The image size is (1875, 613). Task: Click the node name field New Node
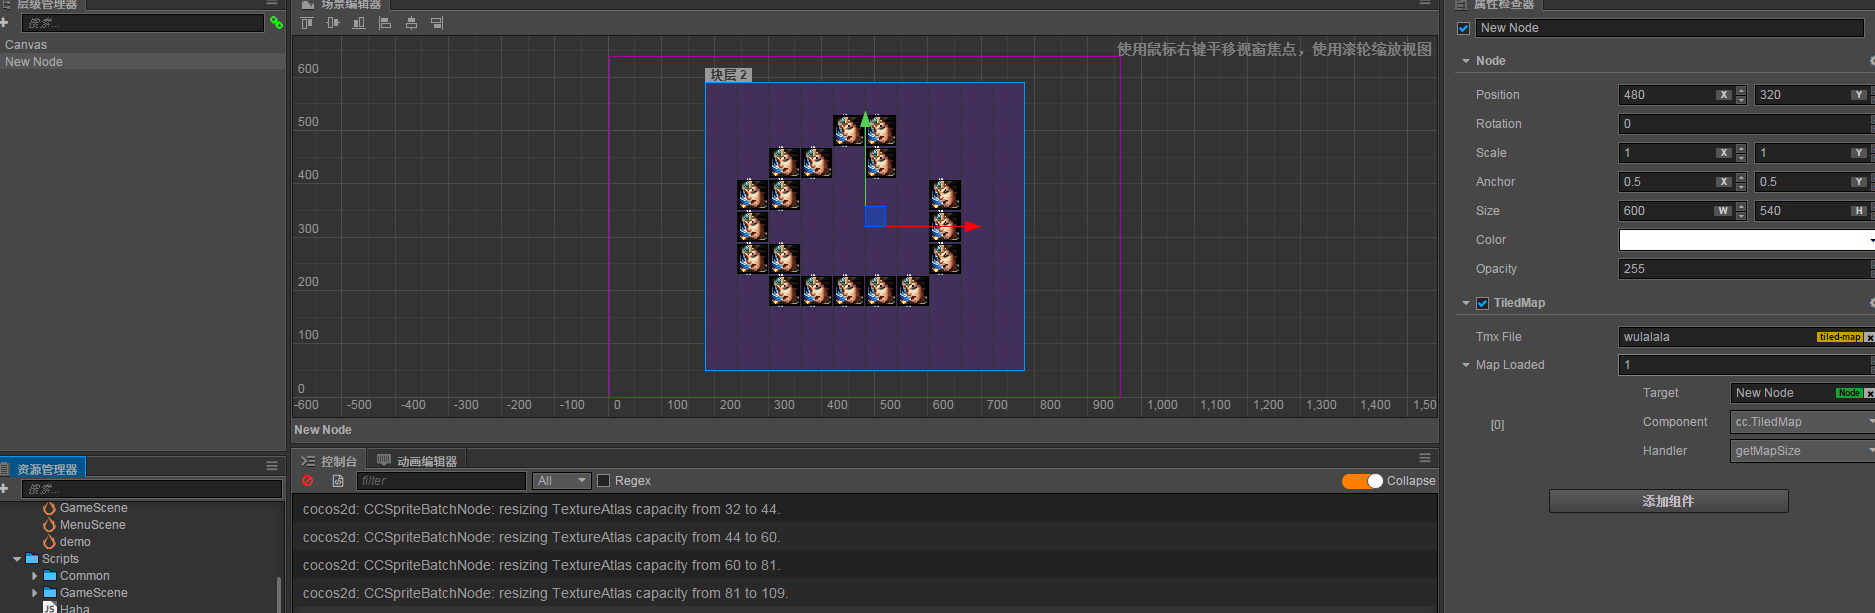[x=1670, y=28]
